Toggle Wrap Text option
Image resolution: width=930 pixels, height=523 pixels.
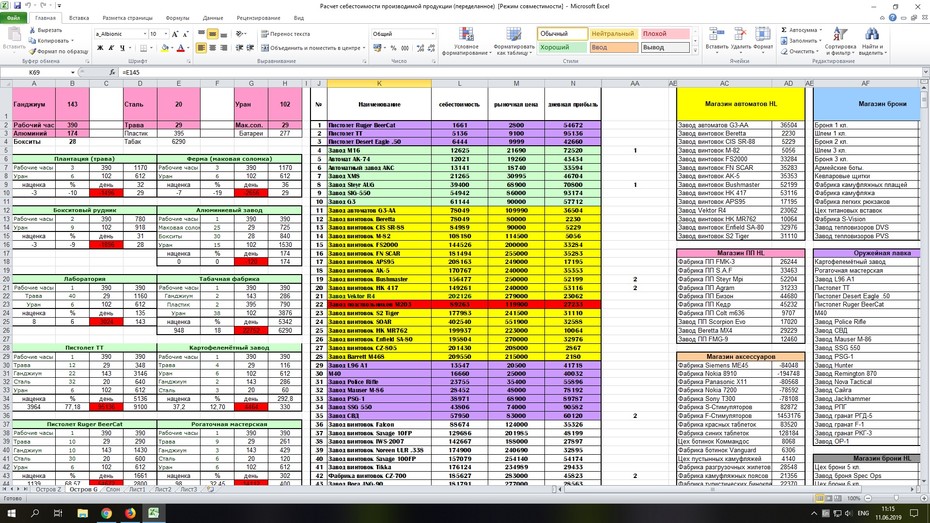pos(285,34)
